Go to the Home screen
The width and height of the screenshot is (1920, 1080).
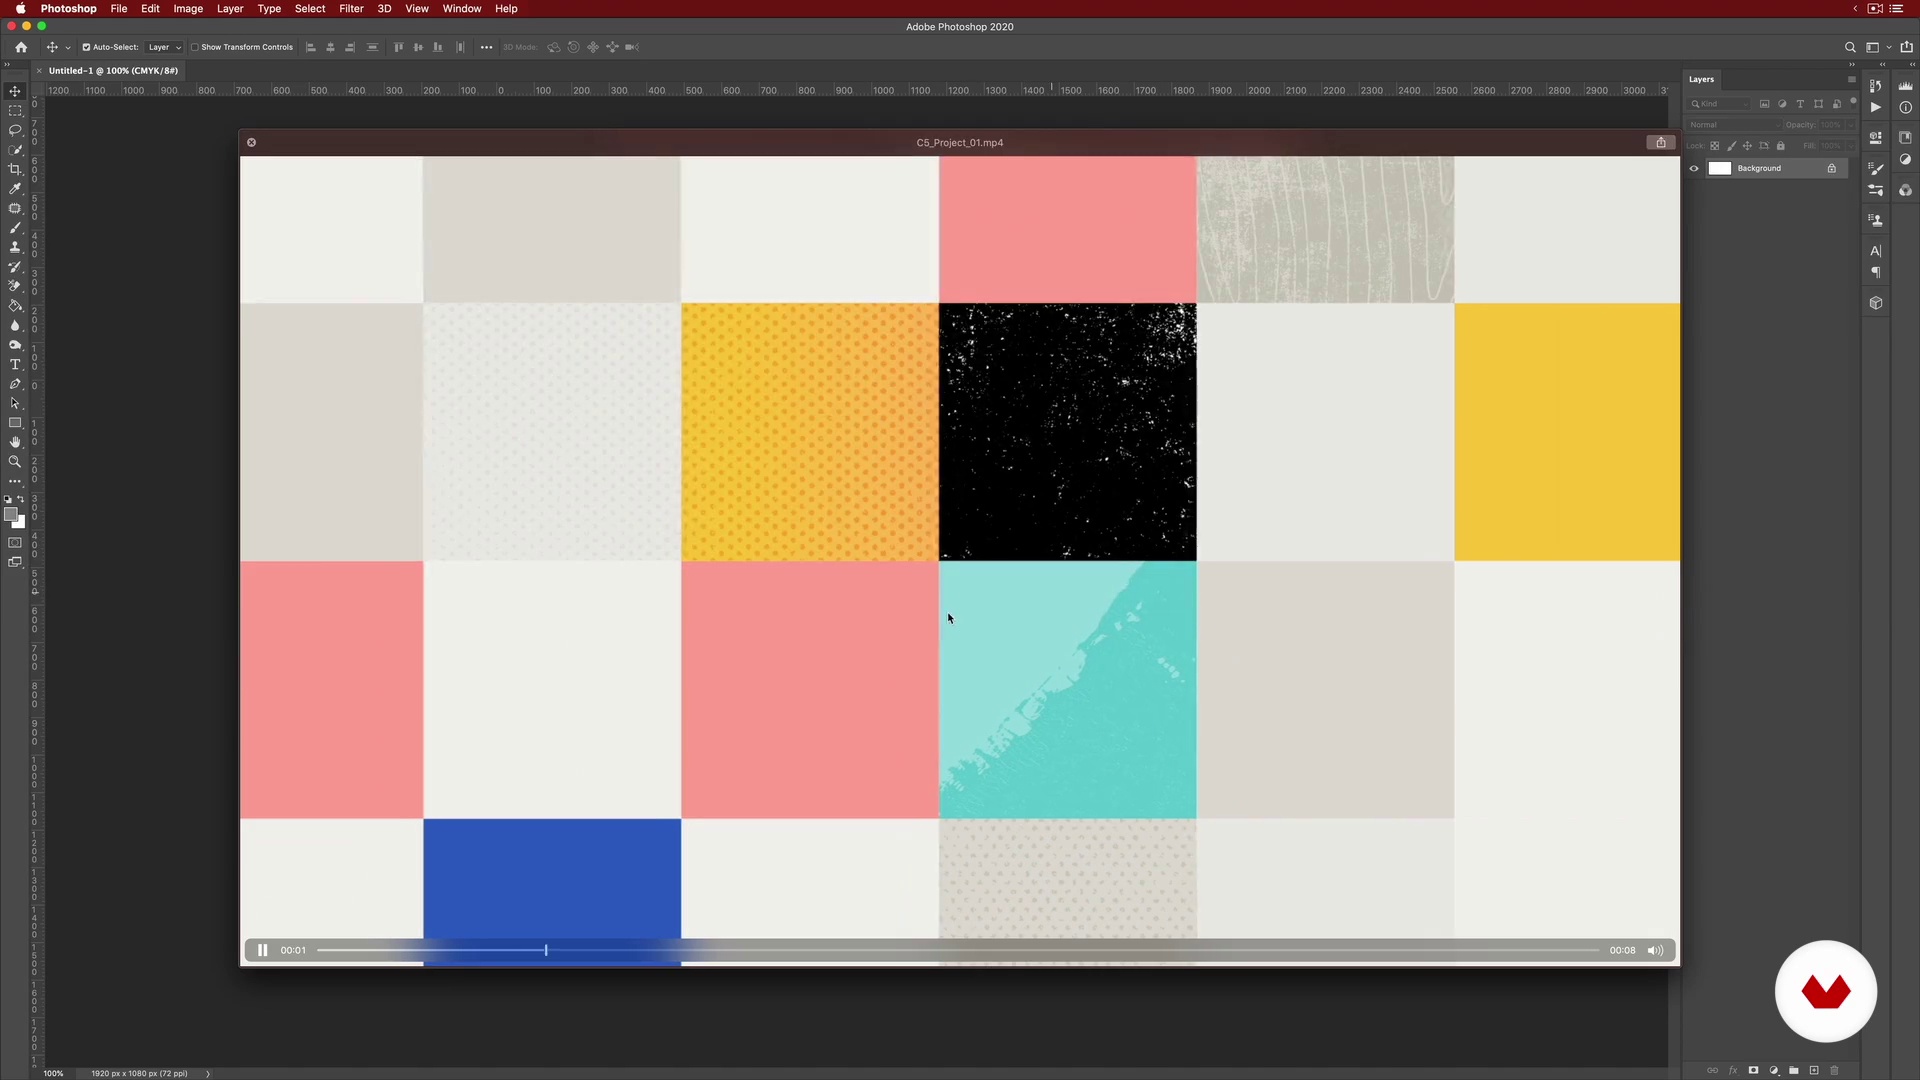(21, 47)
